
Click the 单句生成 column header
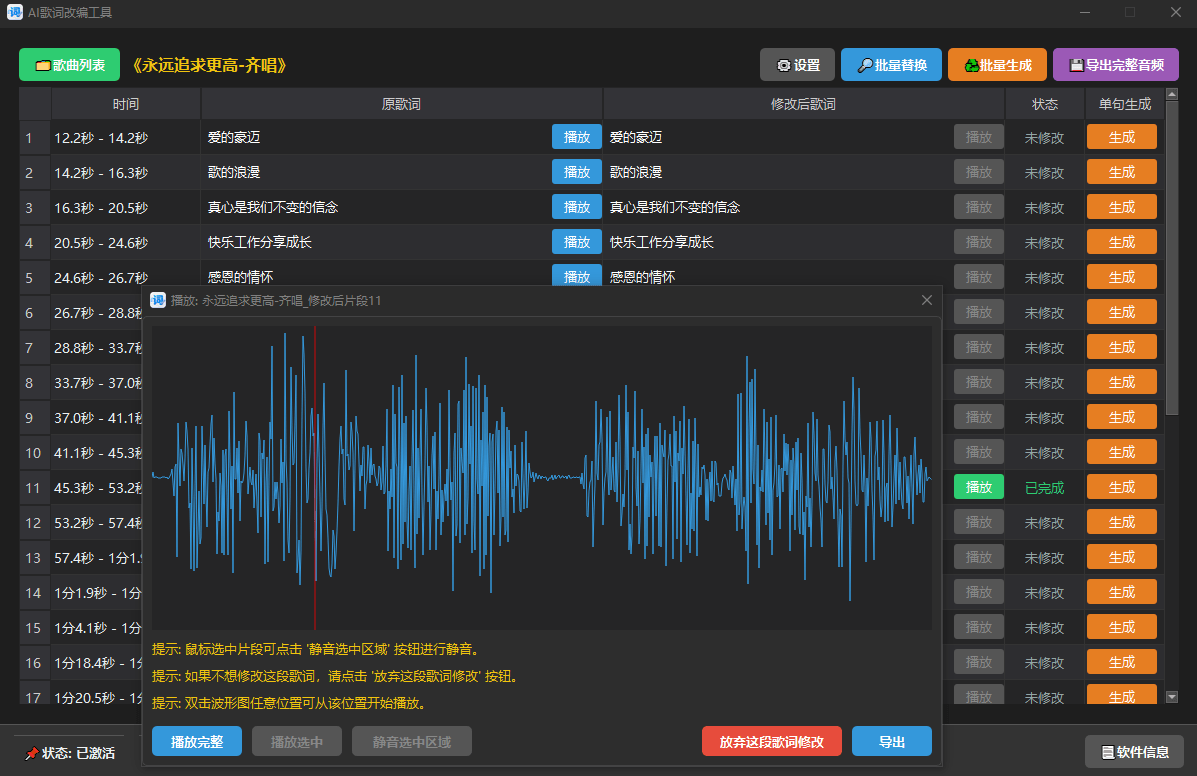1124,104
